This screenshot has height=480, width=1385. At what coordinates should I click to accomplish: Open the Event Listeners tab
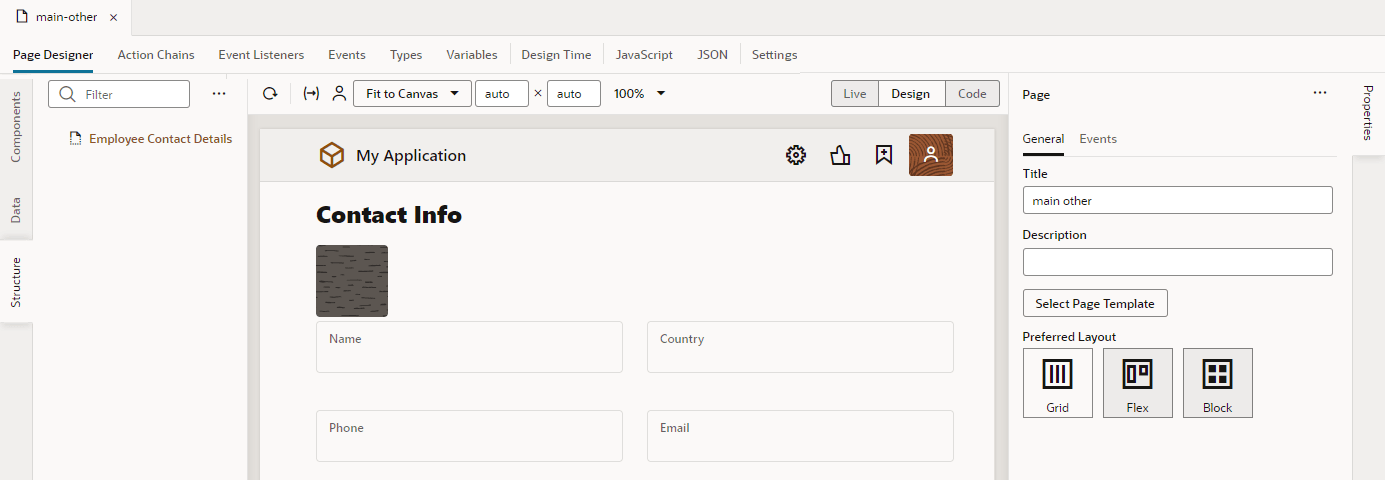261,55
